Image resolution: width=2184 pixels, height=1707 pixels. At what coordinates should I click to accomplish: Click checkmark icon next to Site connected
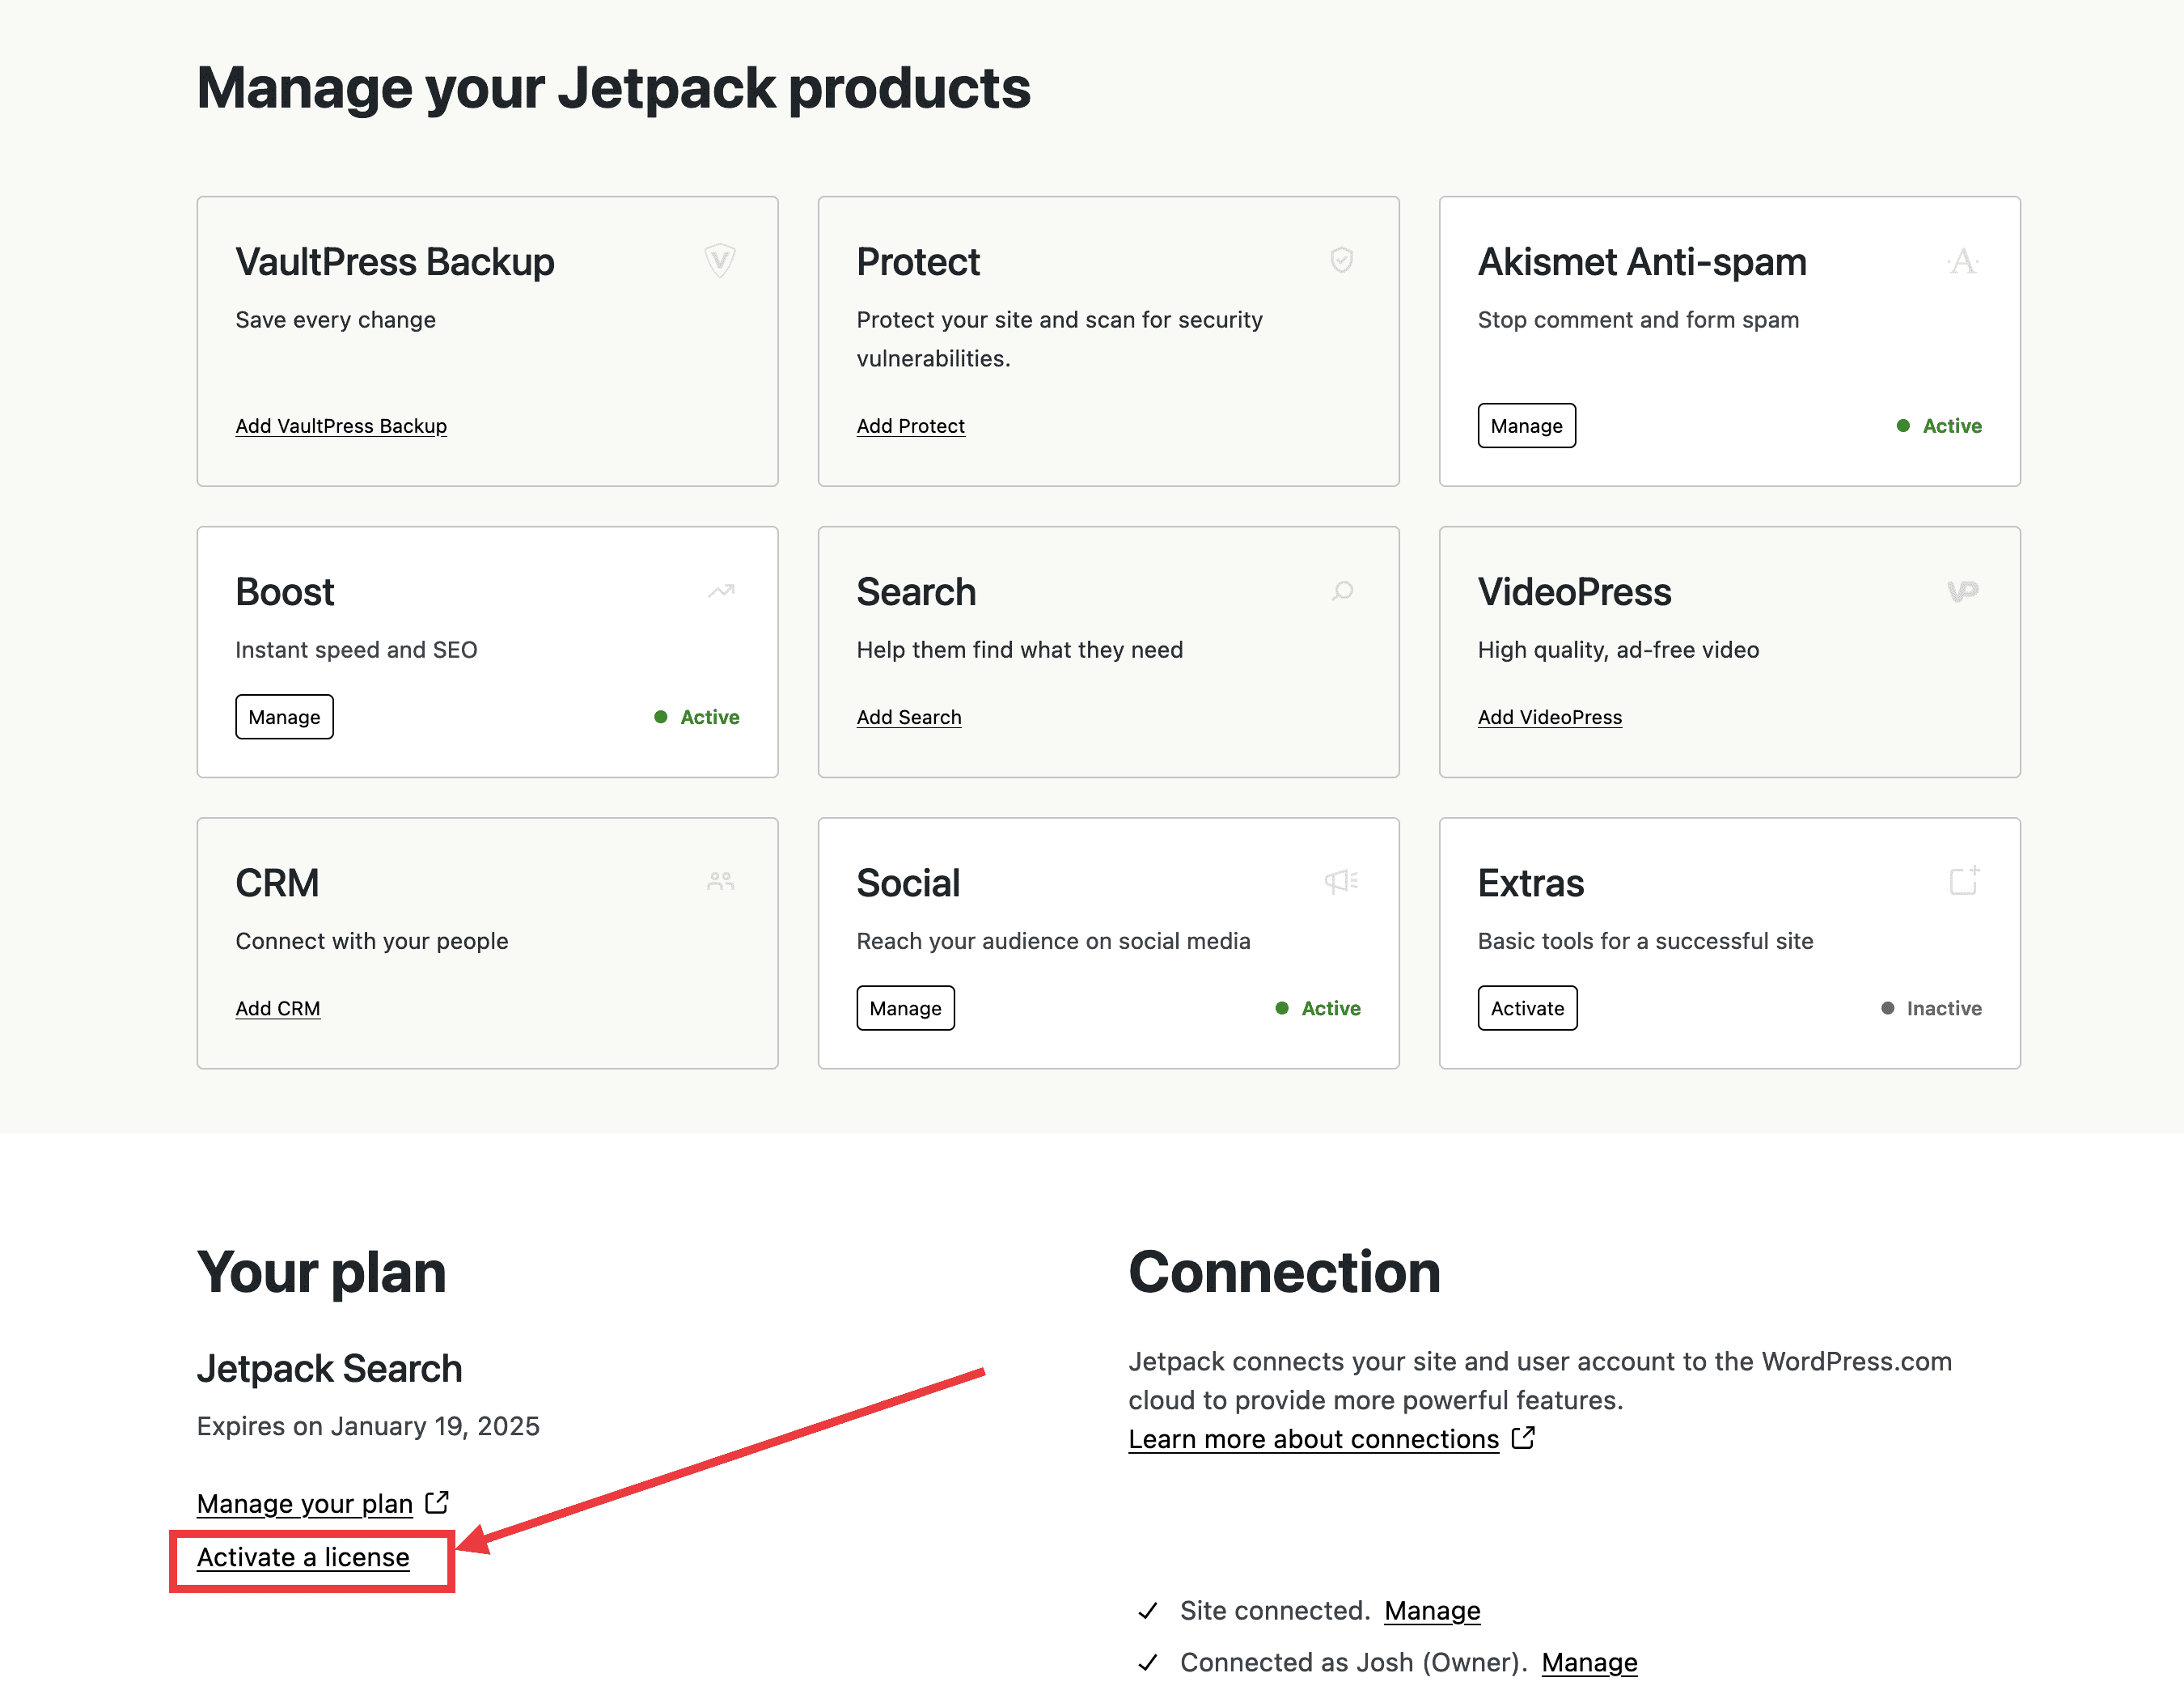[x=1148, y=1610]
